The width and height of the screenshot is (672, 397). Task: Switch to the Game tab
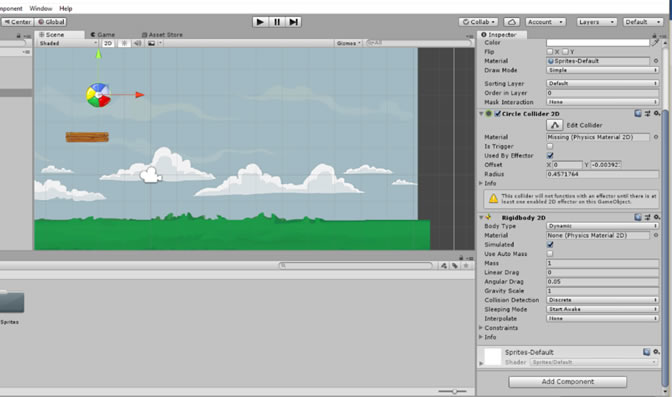[x=103, y=35]
